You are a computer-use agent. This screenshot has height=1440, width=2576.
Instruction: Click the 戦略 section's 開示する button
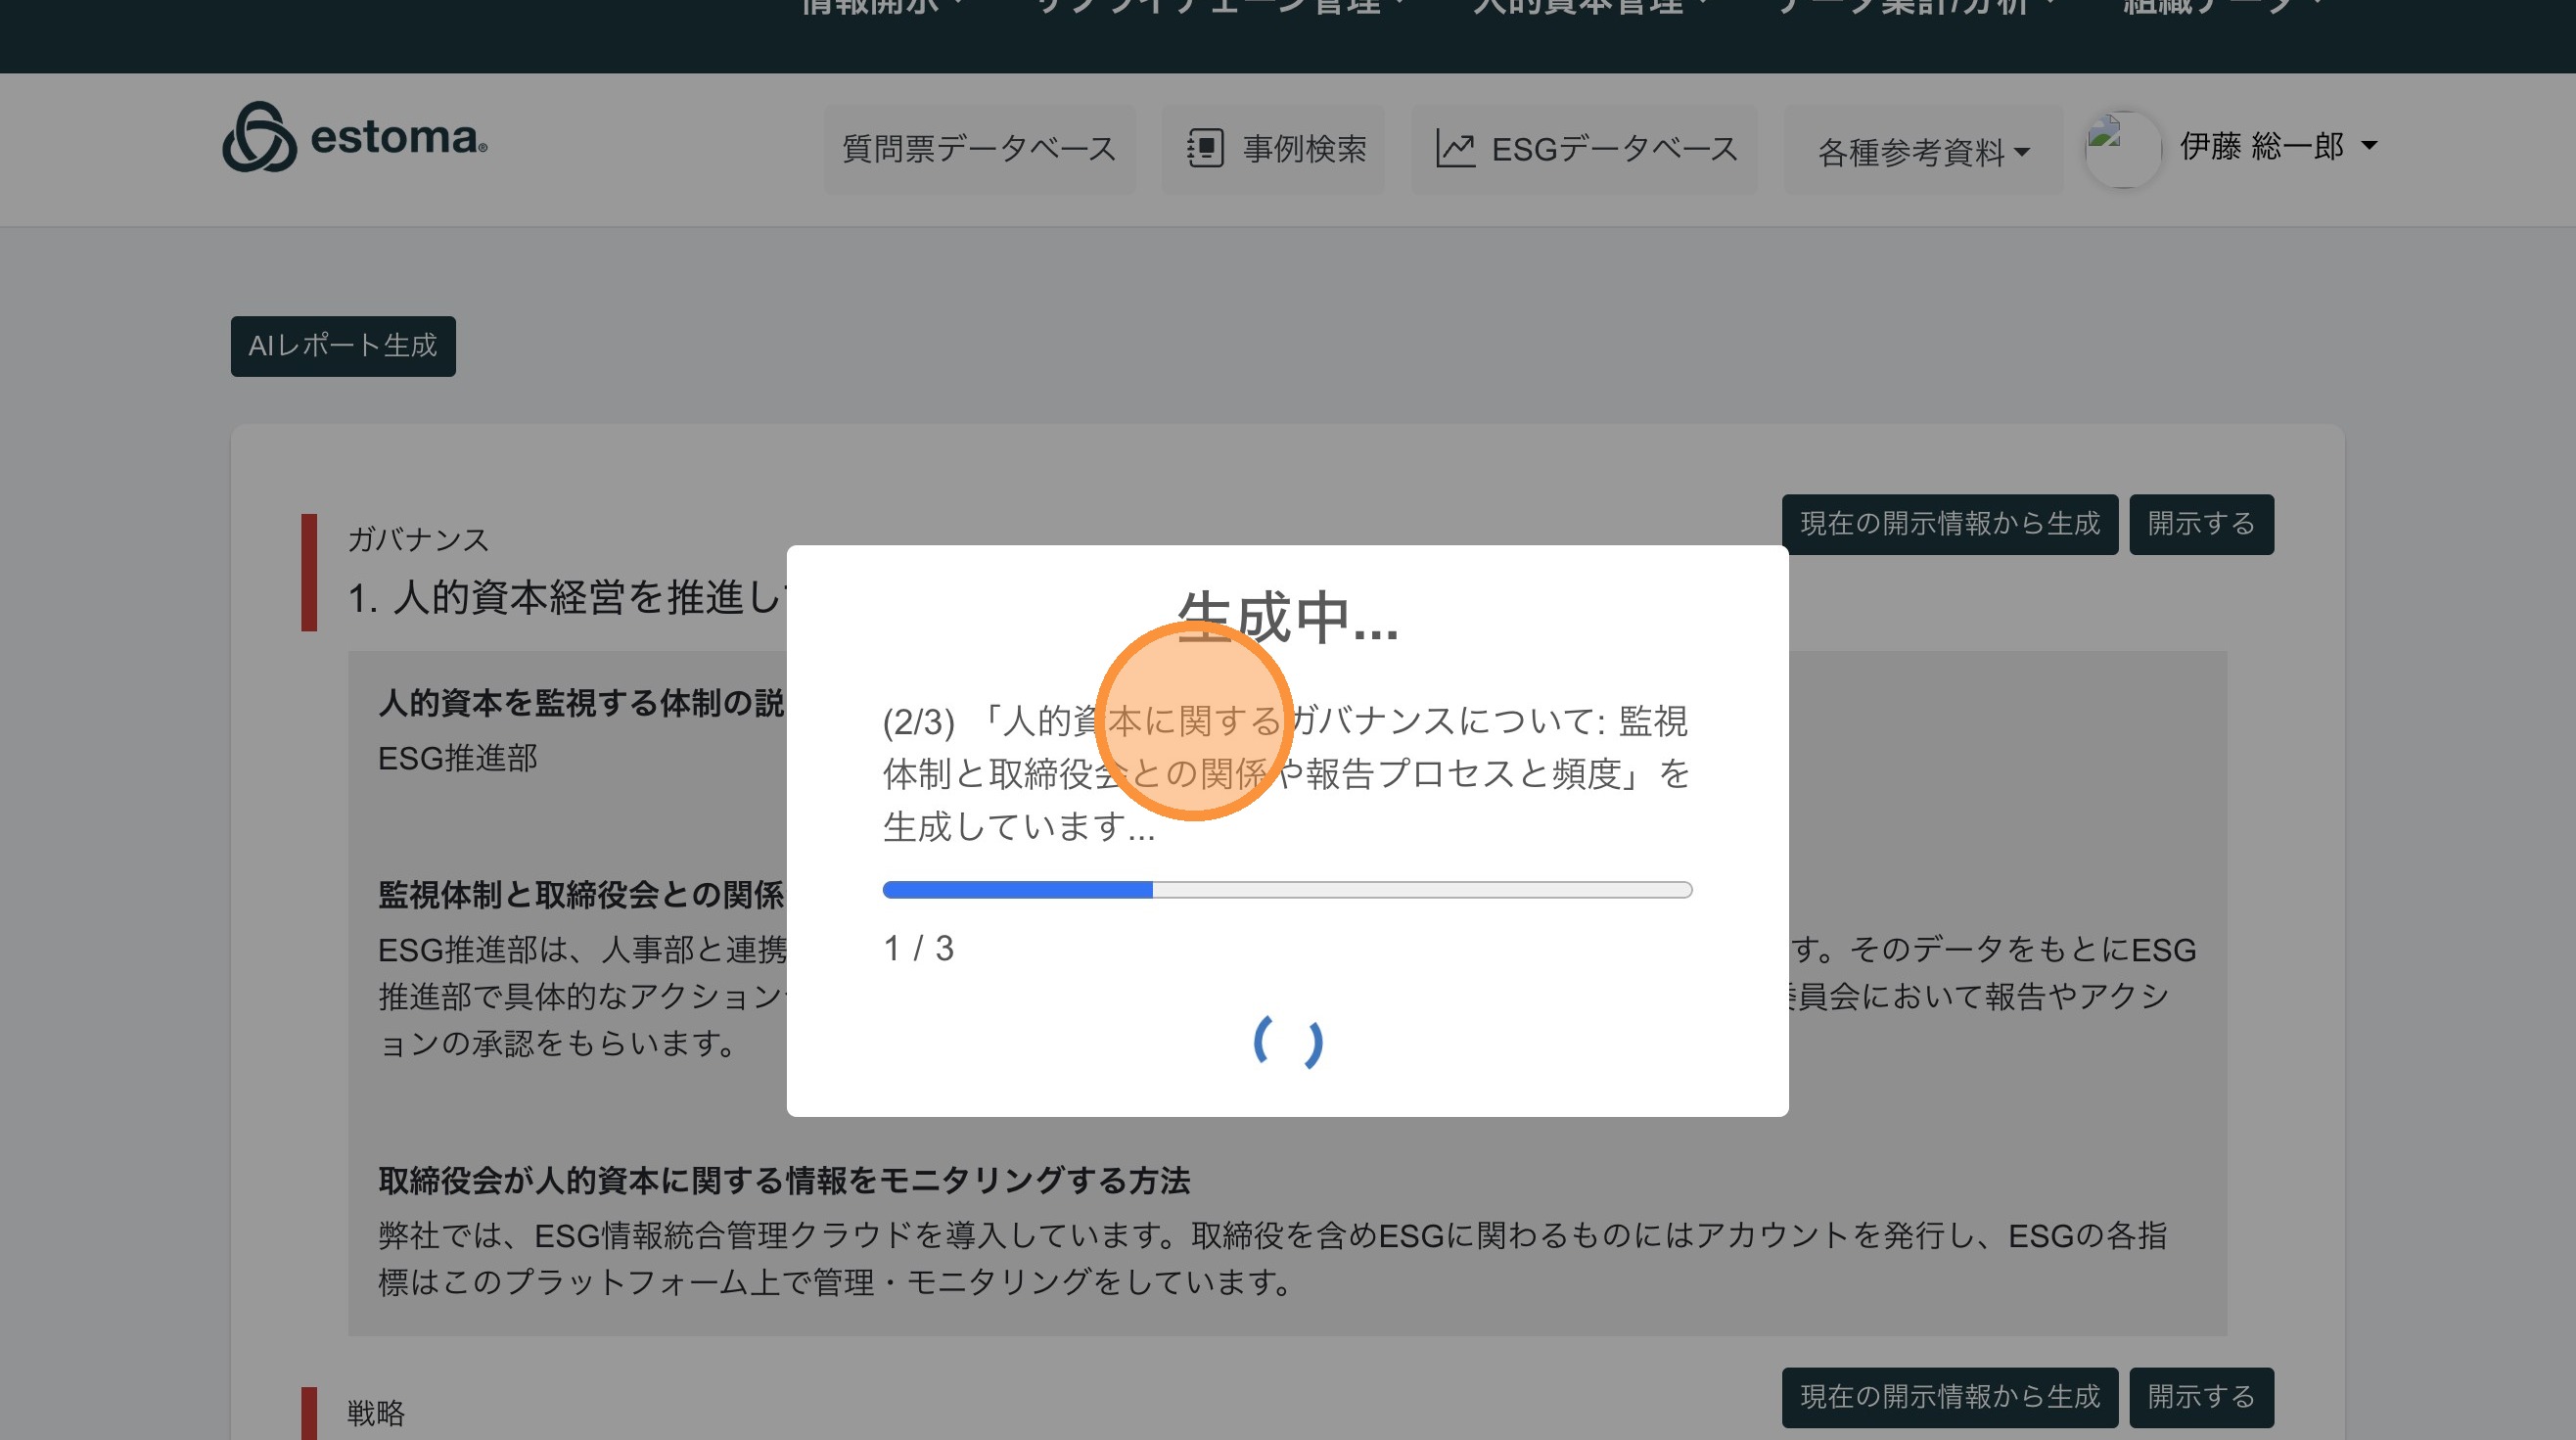2200,1397
